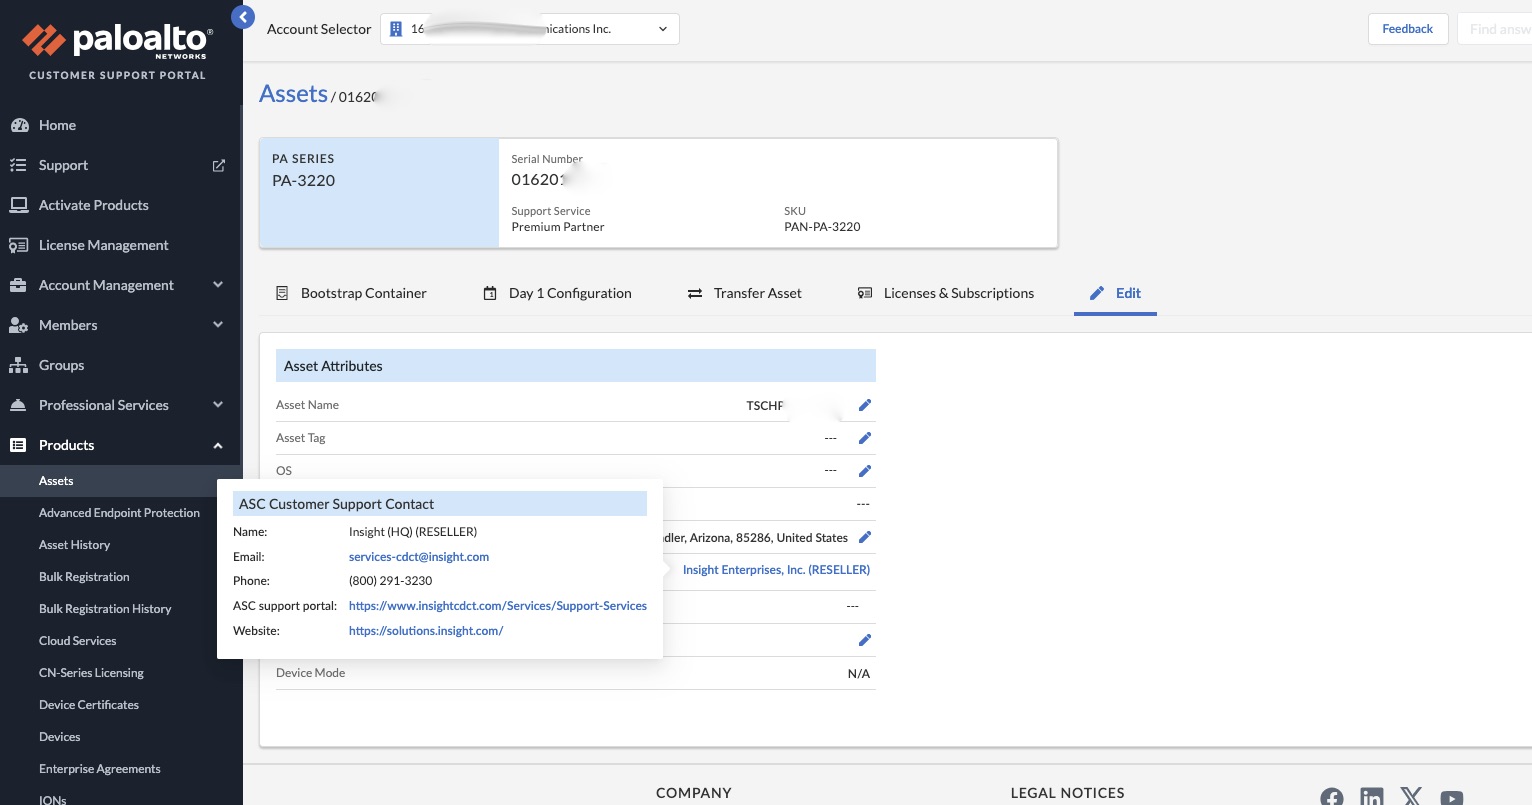1532x805 pixels.
Task: Open the ASC support portal link
Action: [497, 606]
